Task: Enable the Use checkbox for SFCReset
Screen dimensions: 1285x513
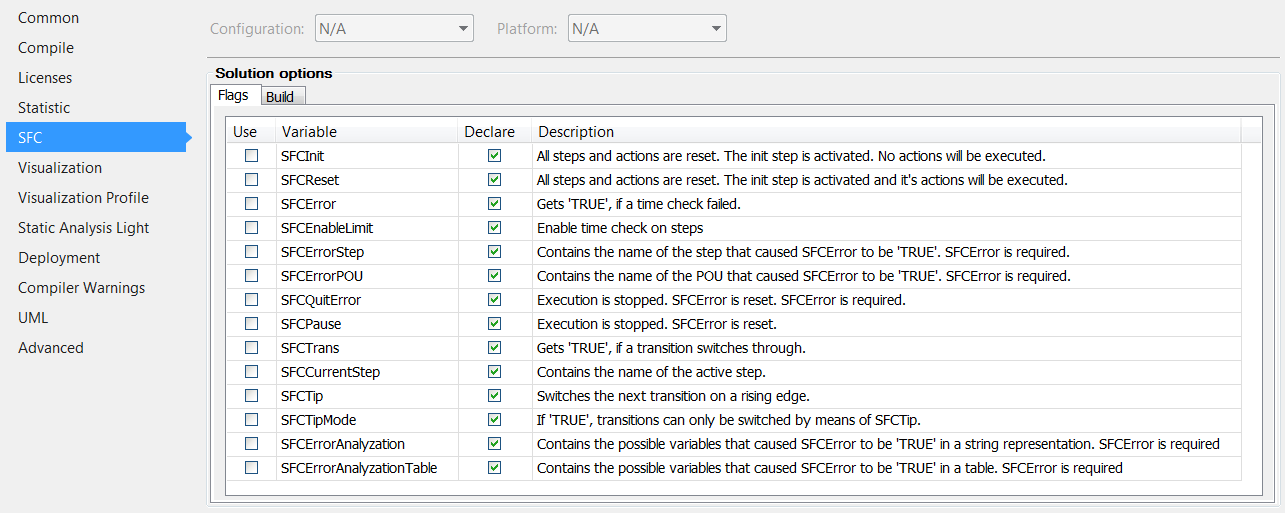Action: pos(251,180)
